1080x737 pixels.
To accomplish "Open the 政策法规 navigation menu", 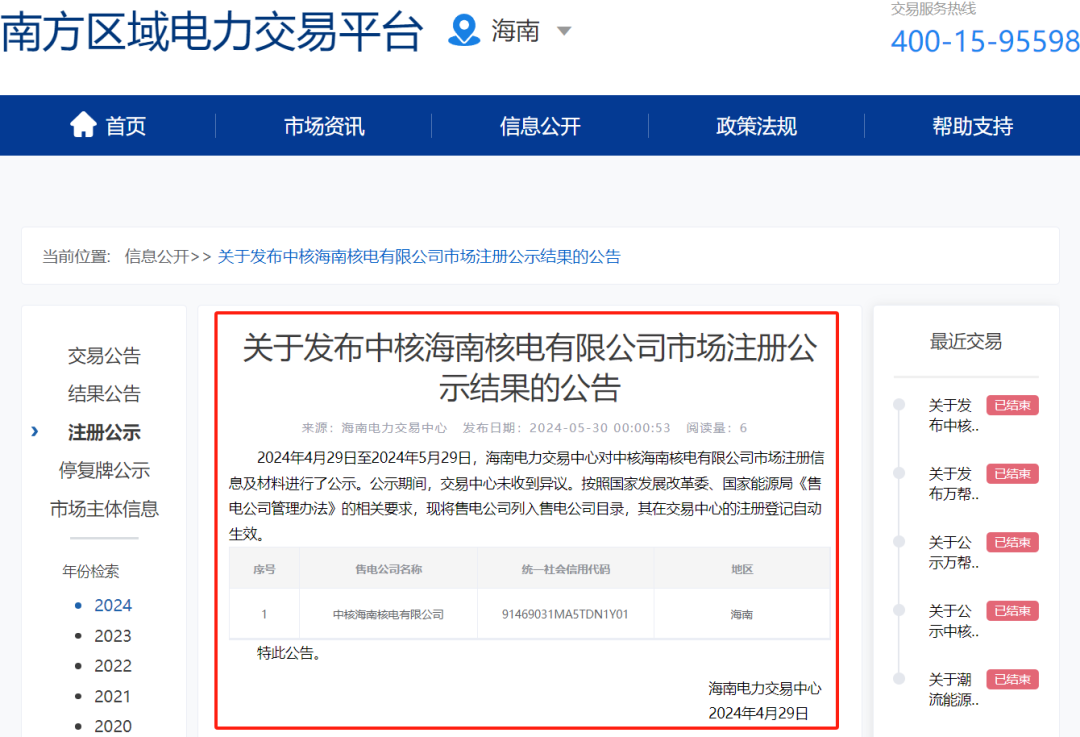I will click(755, 124).
